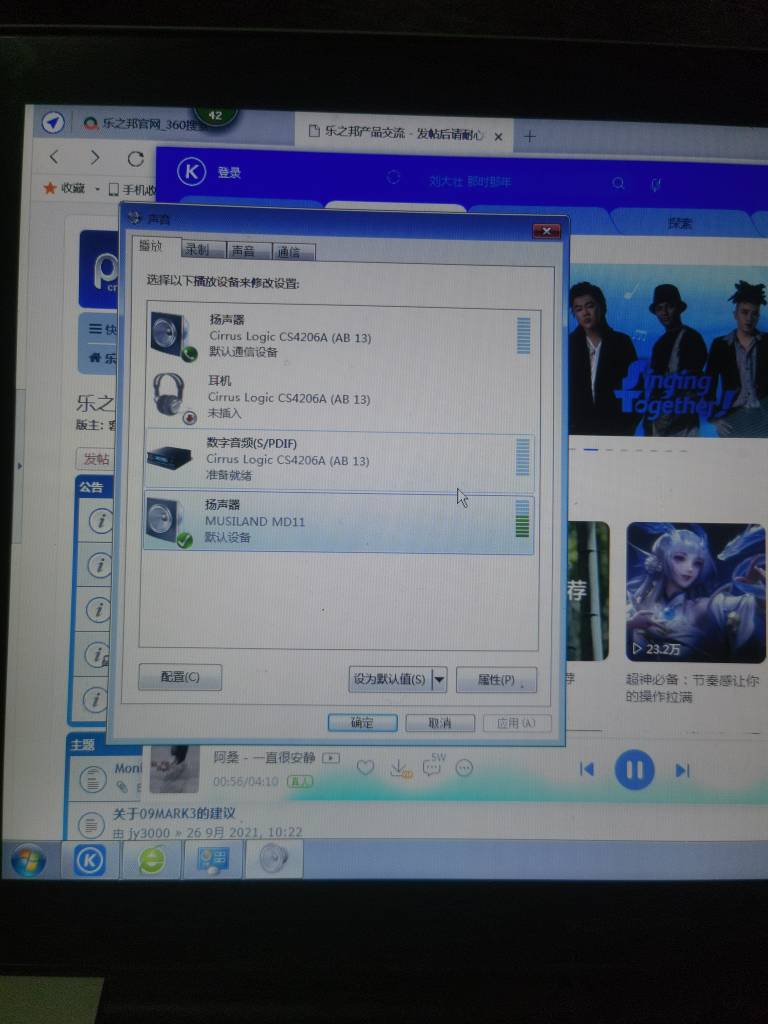The width and height of the screenshot is (768, 1024).
Task: Open comments for the playing song
Action: pos(432,768)
